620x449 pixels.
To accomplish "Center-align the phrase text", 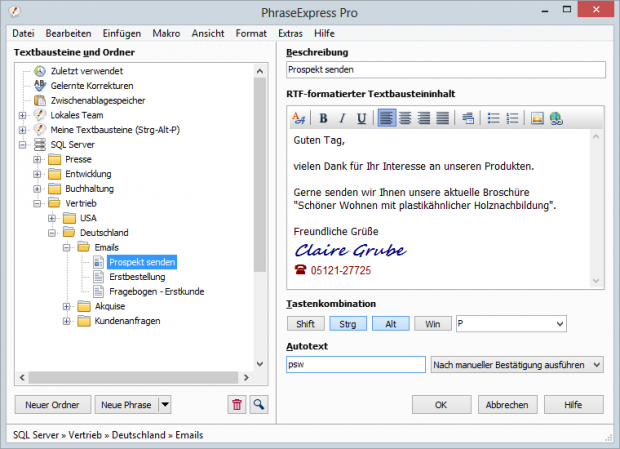I will (x=405, y=118).
